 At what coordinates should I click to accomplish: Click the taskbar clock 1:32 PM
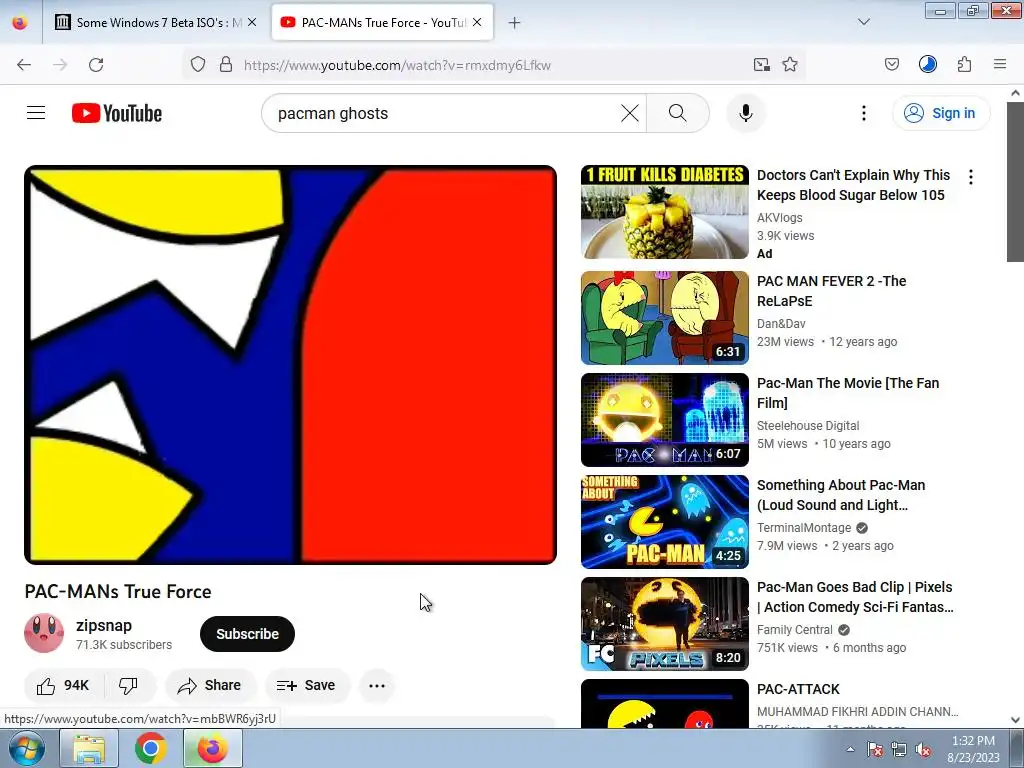(974, 748)
